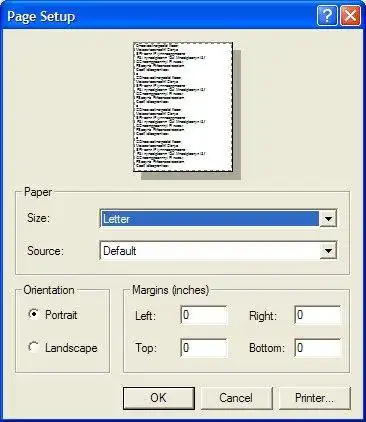Click the Source: label
Image resolution: width=366 pixels, height=422 pixels.
[45, 251]
